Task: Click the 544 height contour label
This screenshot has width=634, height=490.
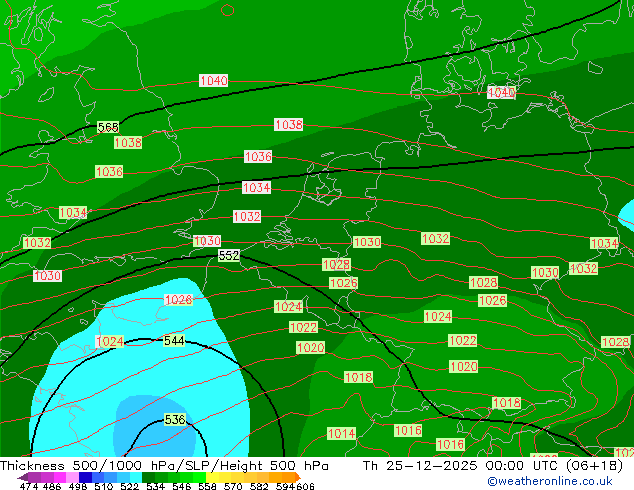Action: click(x=174, y=341)
